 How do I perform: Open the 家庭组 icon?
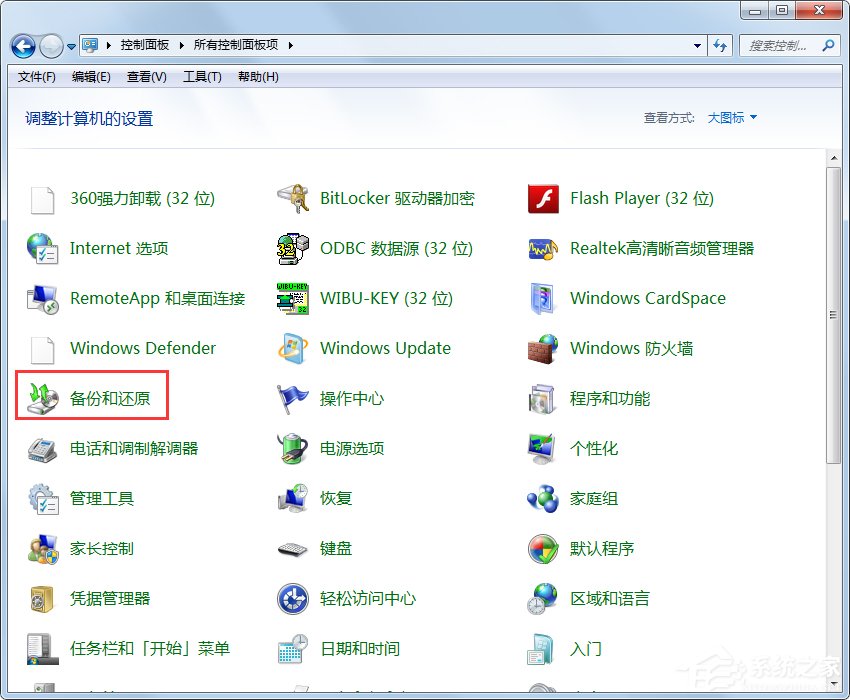[543, 499]
